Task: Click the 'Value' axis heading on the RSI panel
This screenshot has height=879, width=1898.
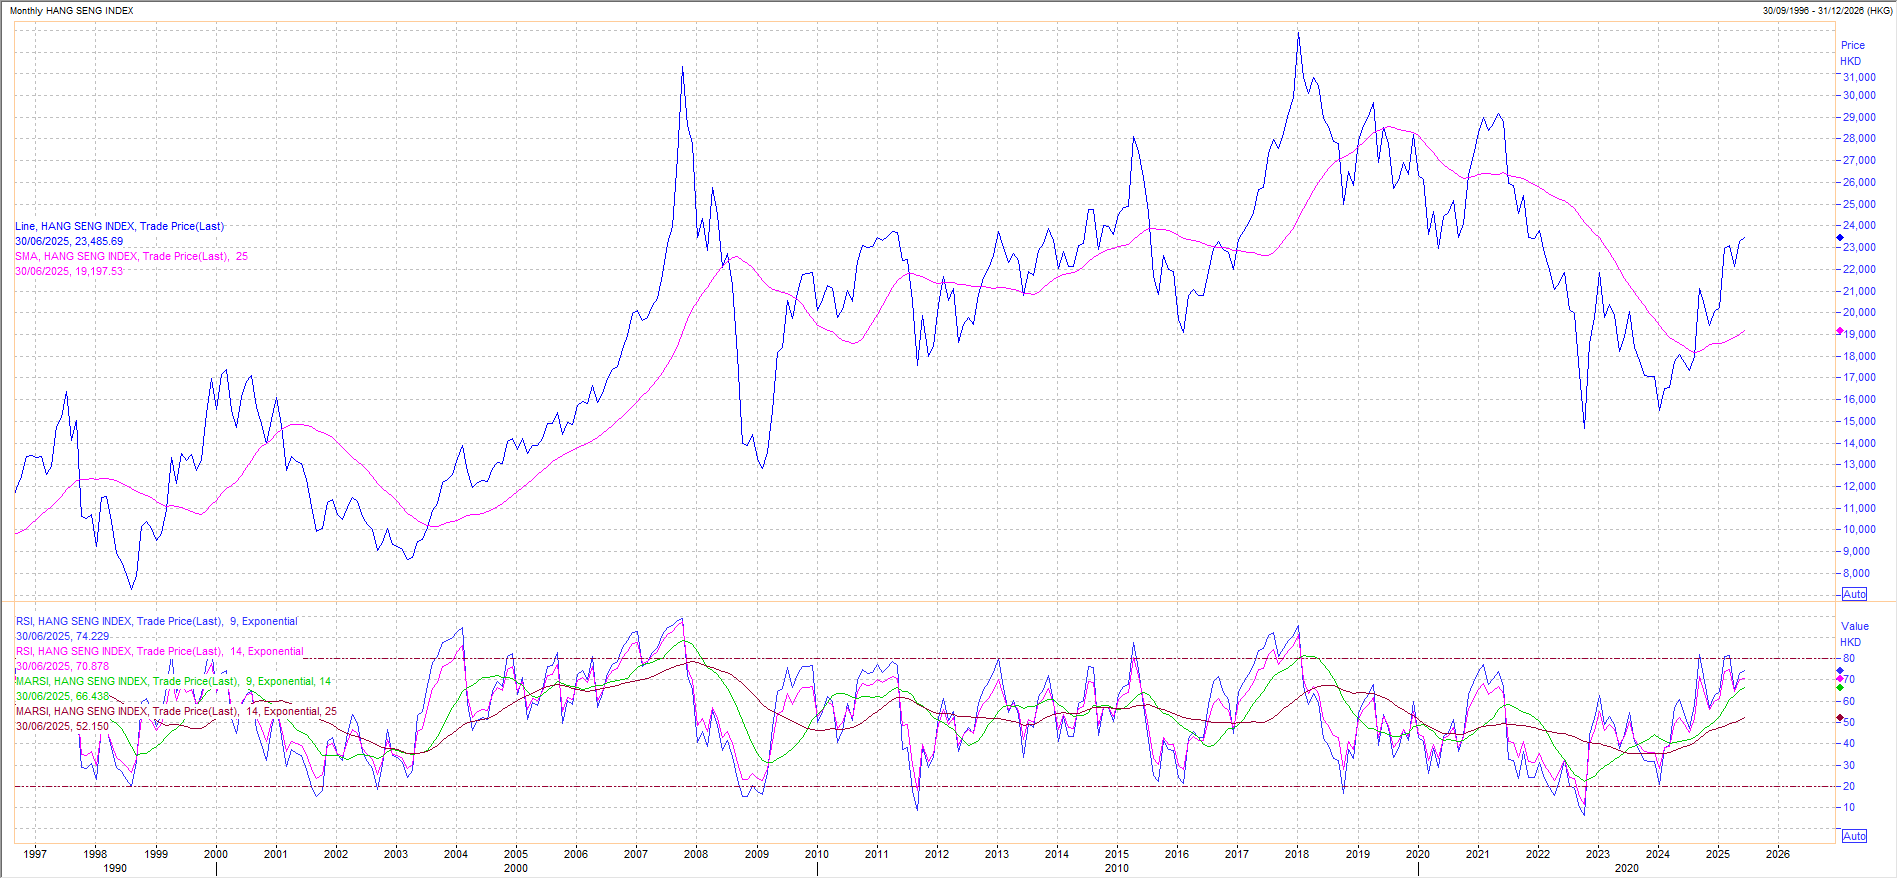Action: [1855, 627]
